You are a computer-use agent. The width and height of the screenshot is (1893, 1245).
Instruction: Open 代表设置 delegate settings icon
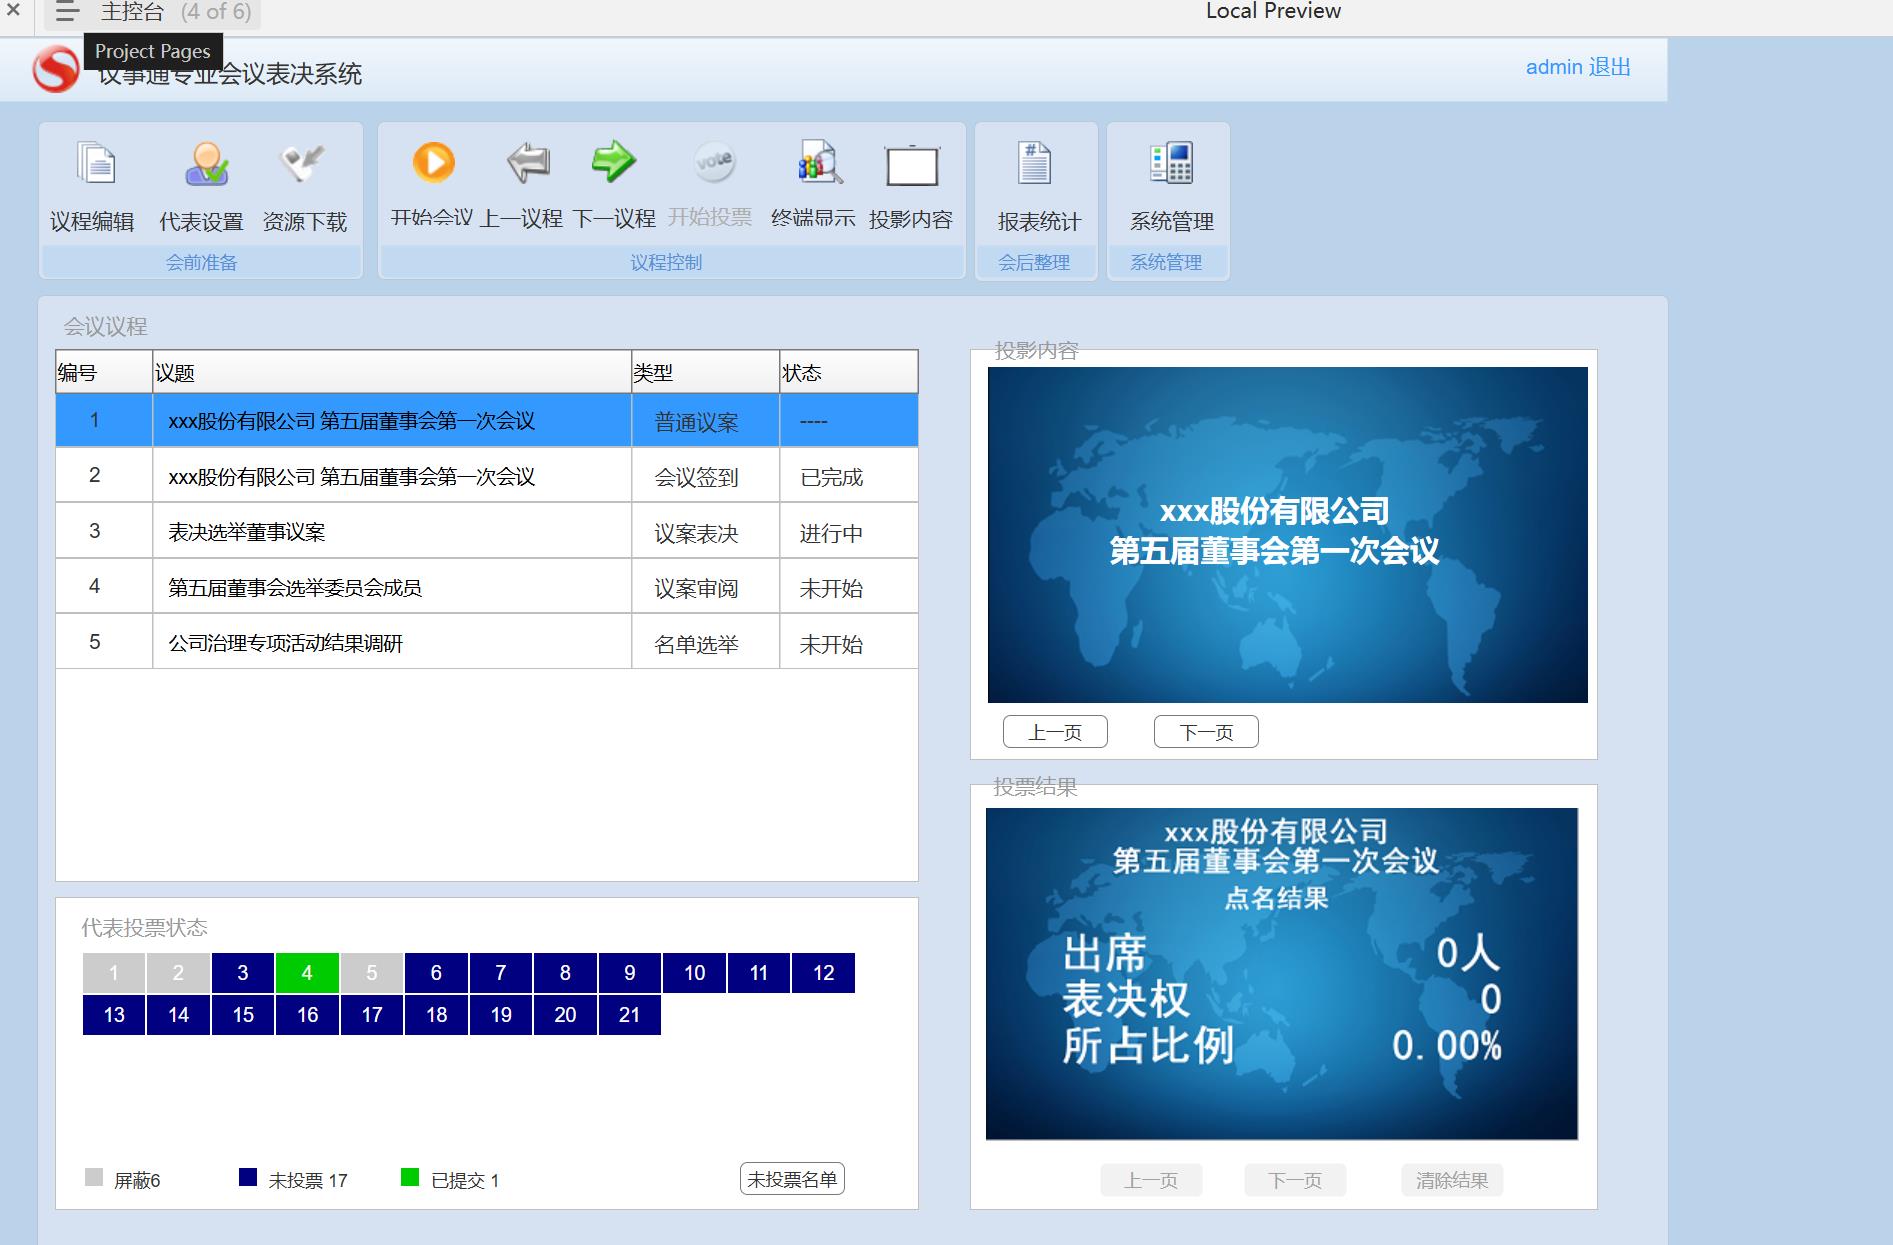coord(206,163)
